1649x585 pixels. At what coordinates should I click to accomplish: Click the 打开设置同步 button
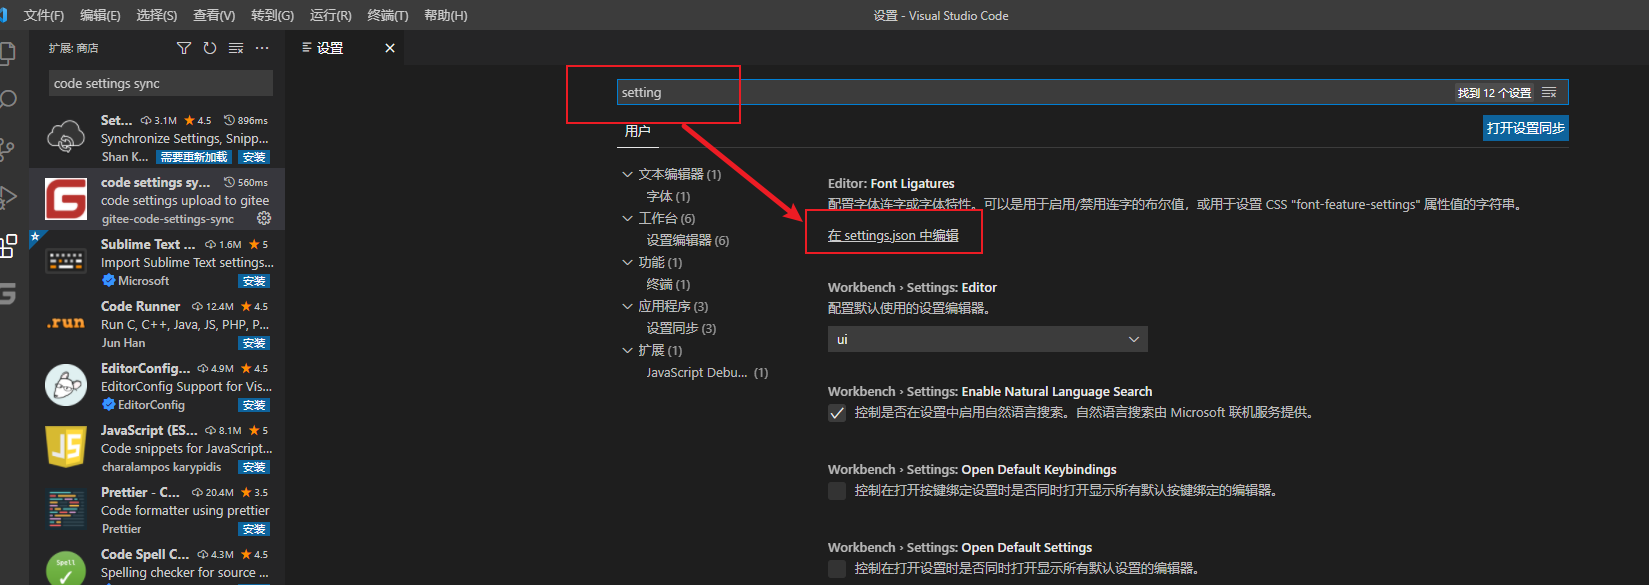point(1525,128)
